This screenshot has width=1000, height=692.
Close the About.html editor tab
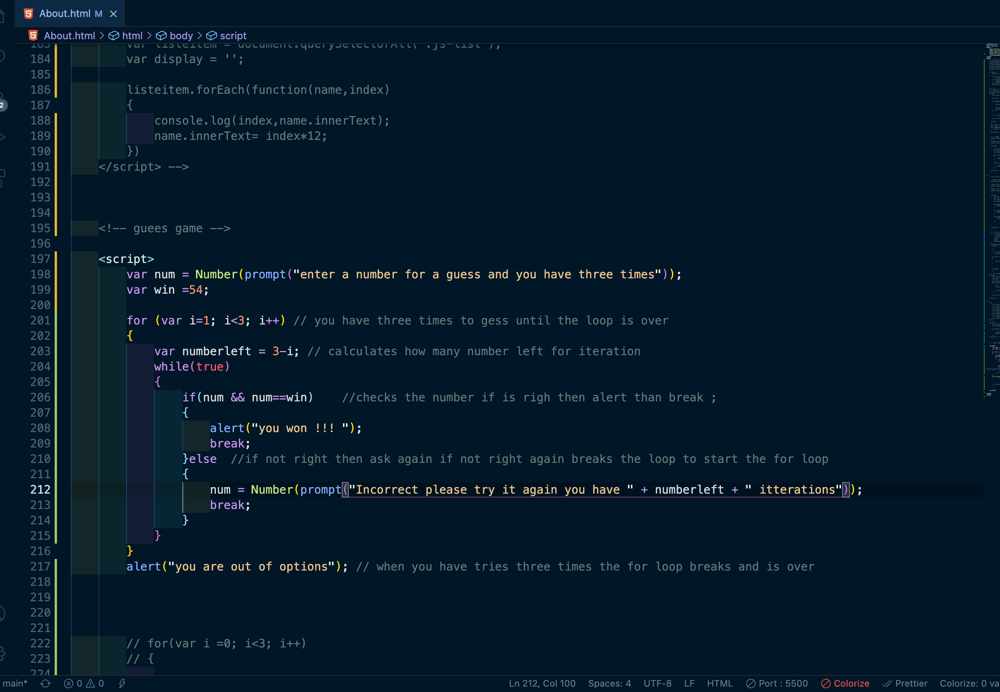[113, 13]
